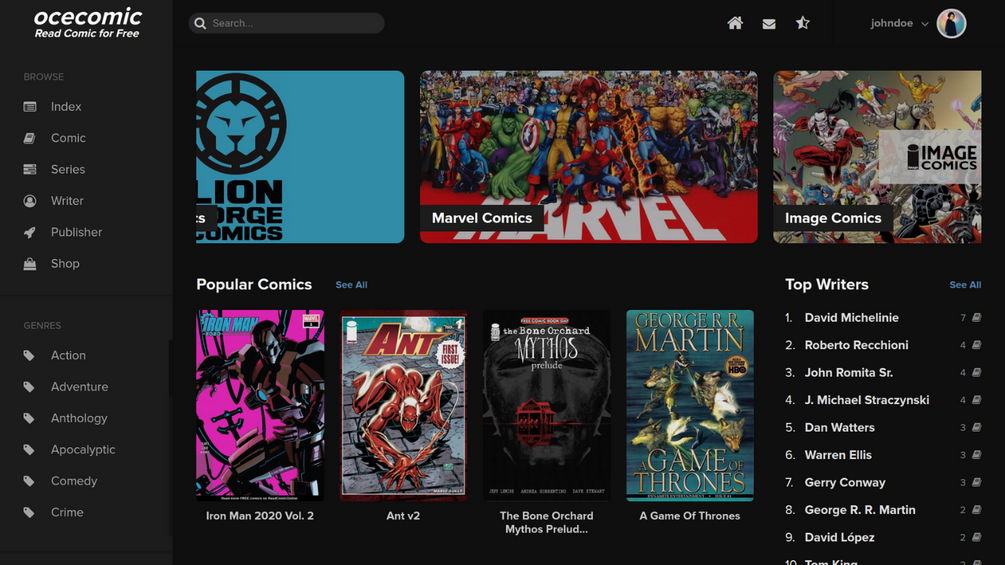
Task: Open Iron Man 2020 Vol. 2 cover
Action: [x=260, y=405]
